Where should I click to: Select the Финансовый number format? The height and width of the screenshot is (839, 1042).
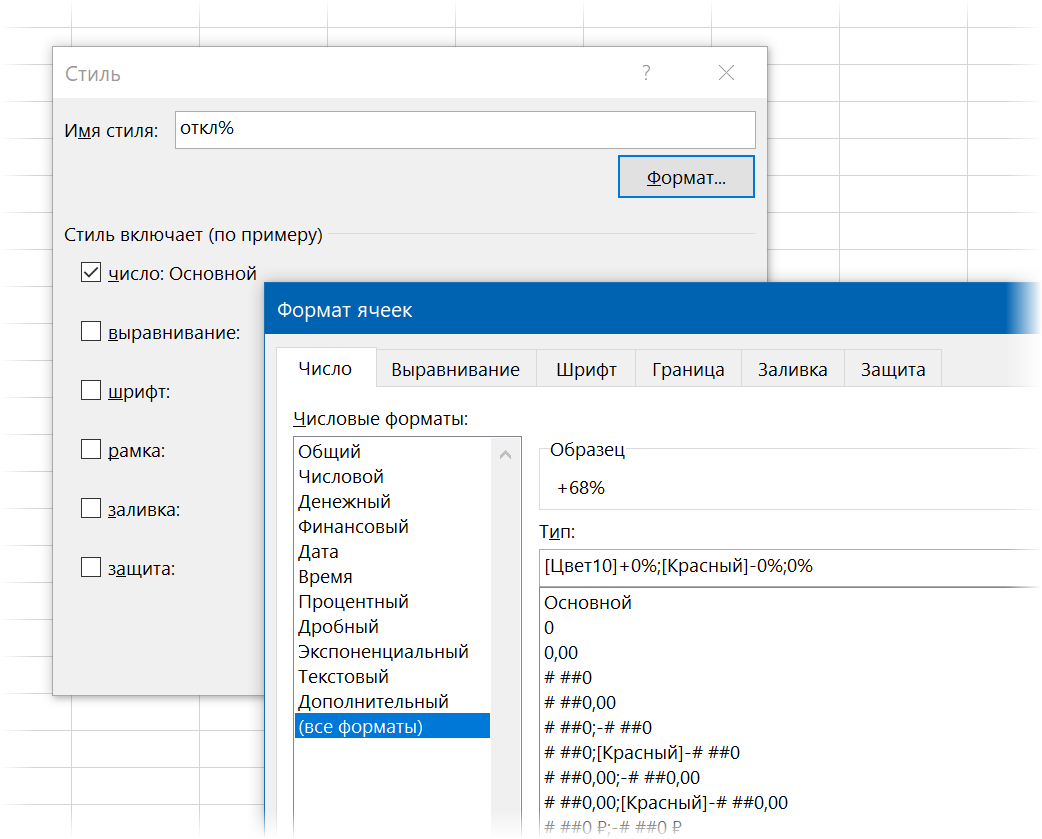[x=392, y=527]
